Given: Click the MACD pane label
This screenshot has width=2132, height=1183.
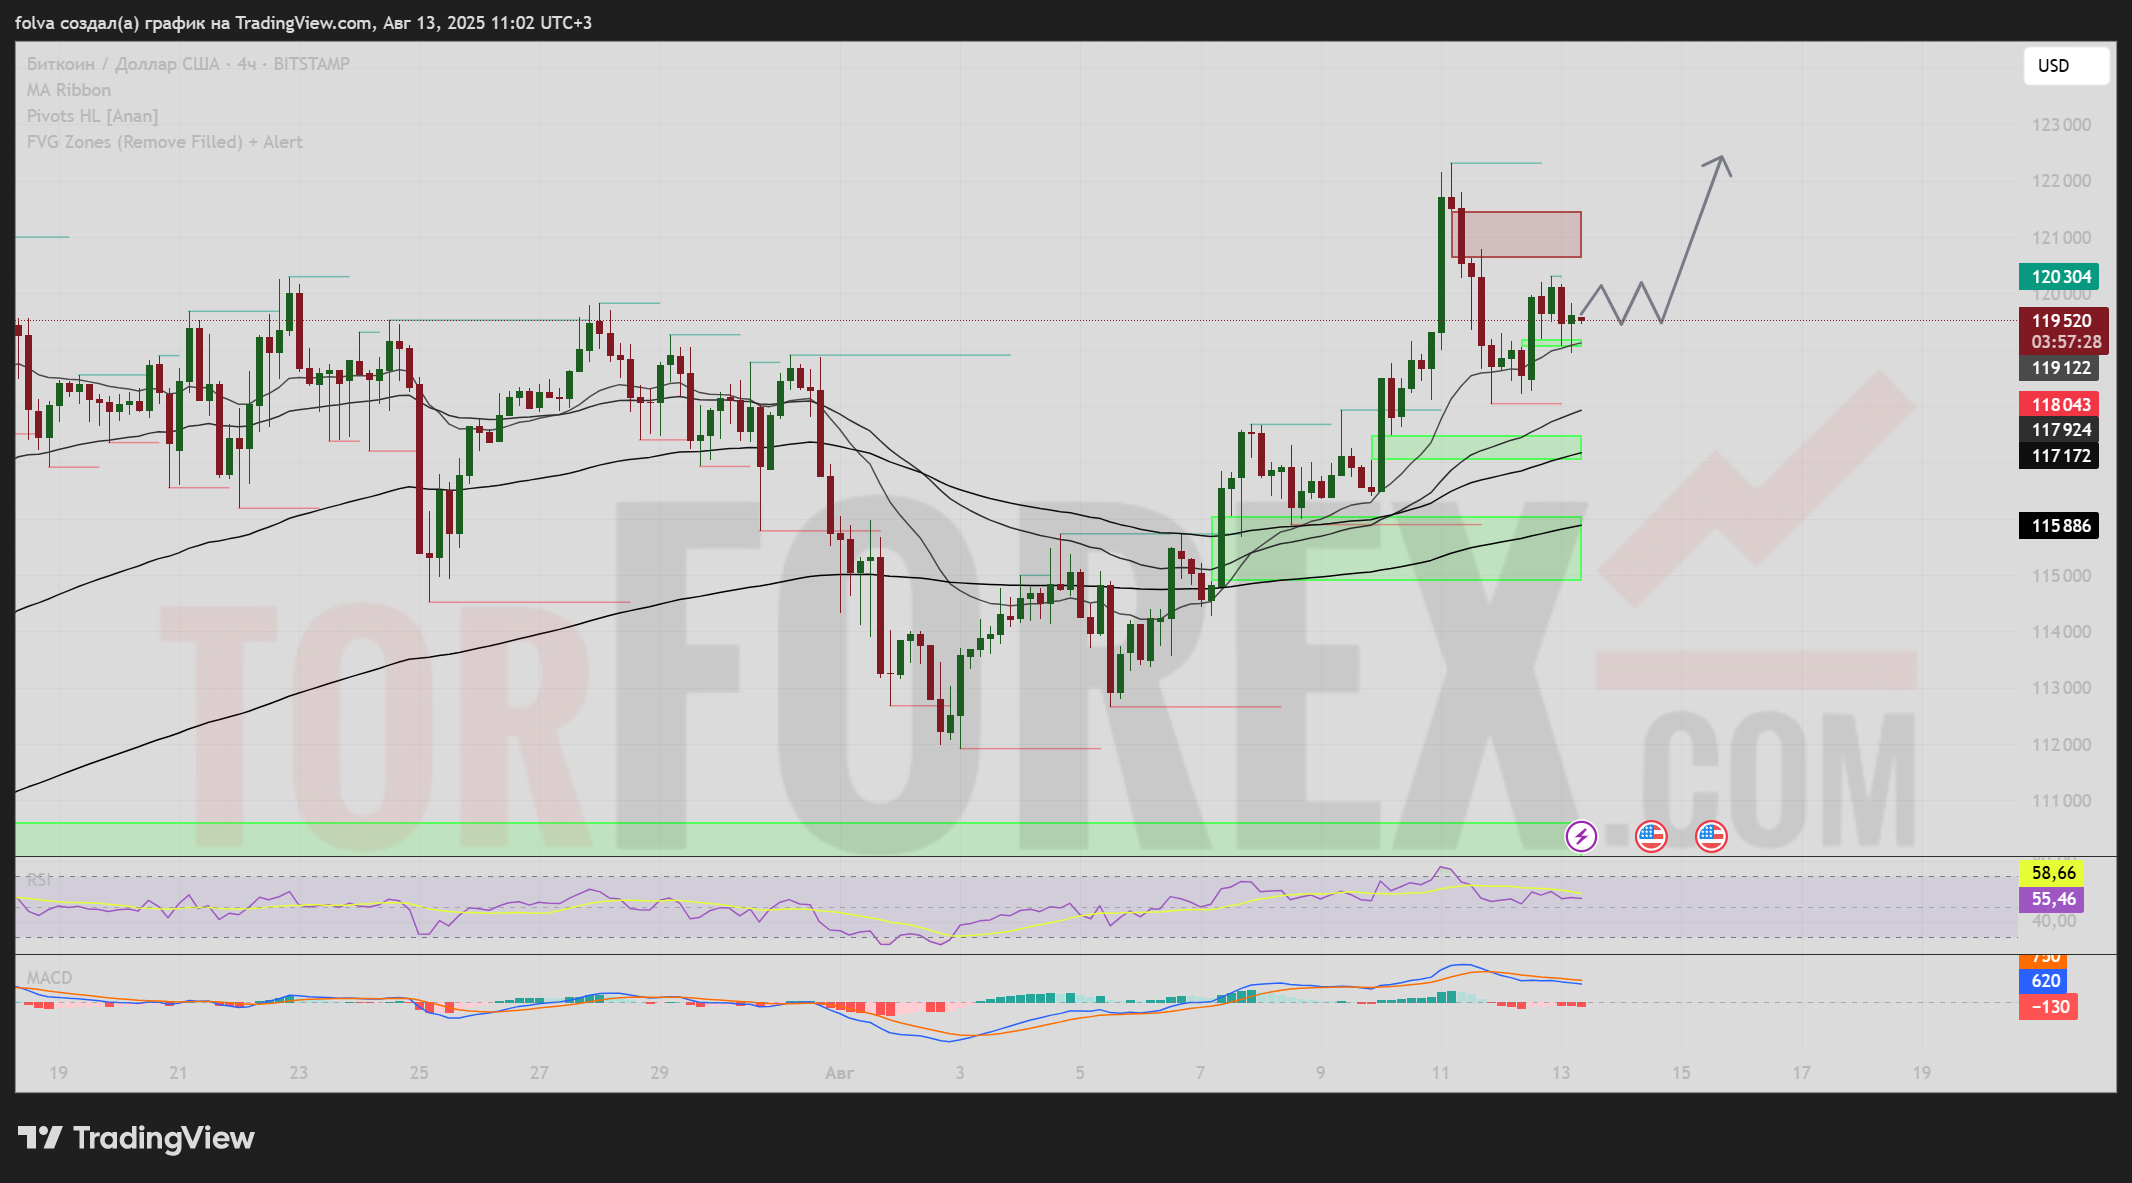Looking at the screenshot, I should click(49, 978).
